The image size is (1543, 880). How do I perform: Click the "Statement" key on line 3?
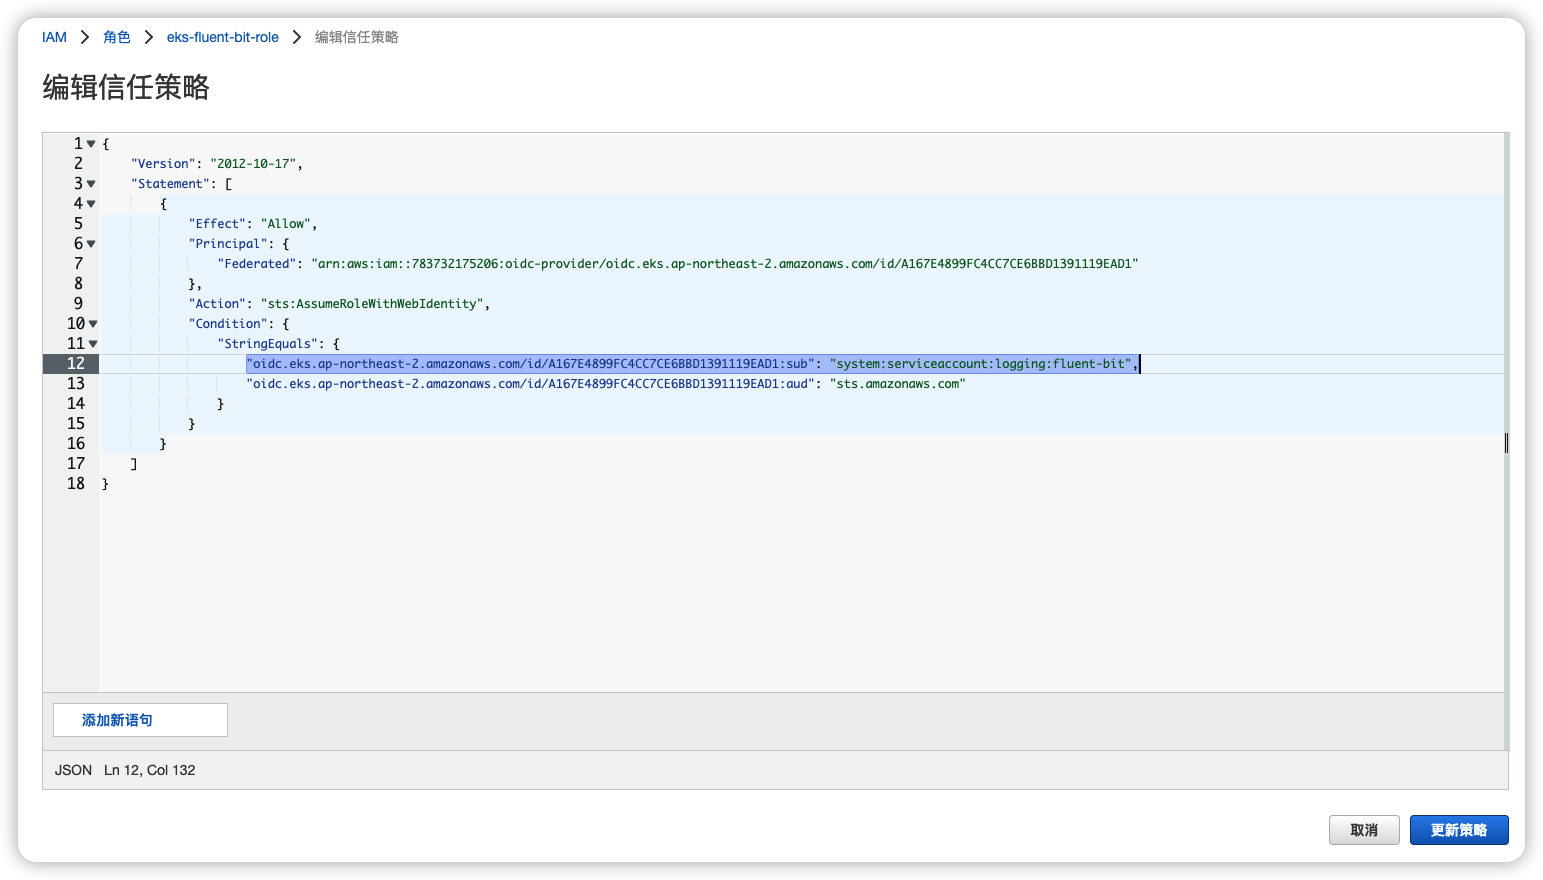[170, 184]
